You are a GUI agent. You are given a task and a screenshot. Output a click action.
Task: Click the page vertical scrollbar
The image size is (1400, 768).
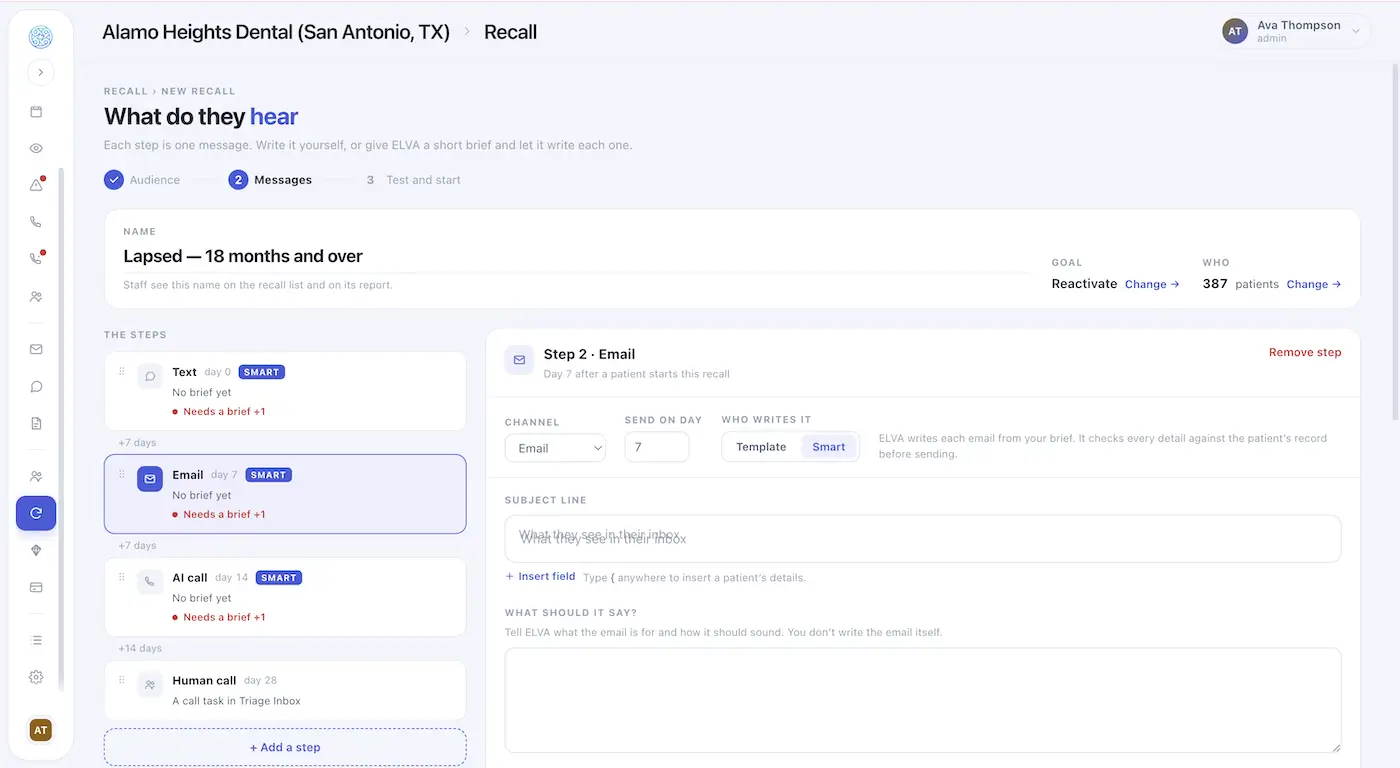[1395, 240]
